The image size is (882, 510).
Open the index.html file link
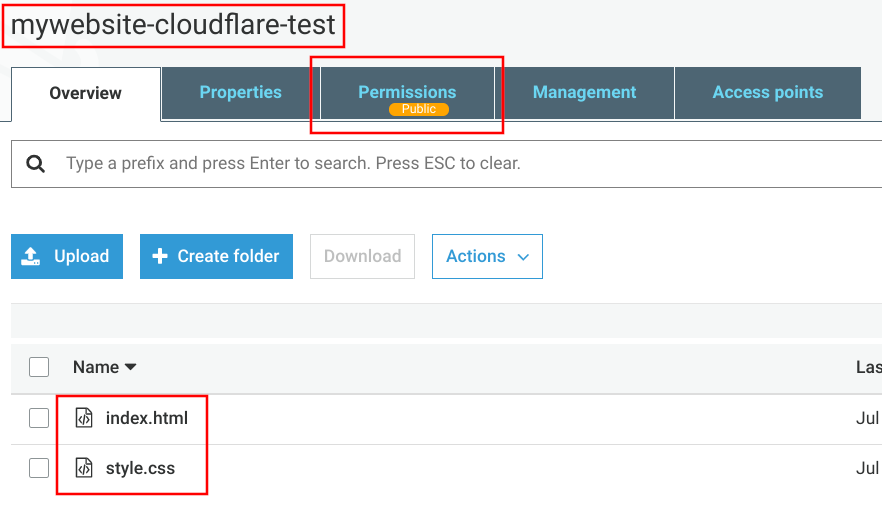click(146, 418)
